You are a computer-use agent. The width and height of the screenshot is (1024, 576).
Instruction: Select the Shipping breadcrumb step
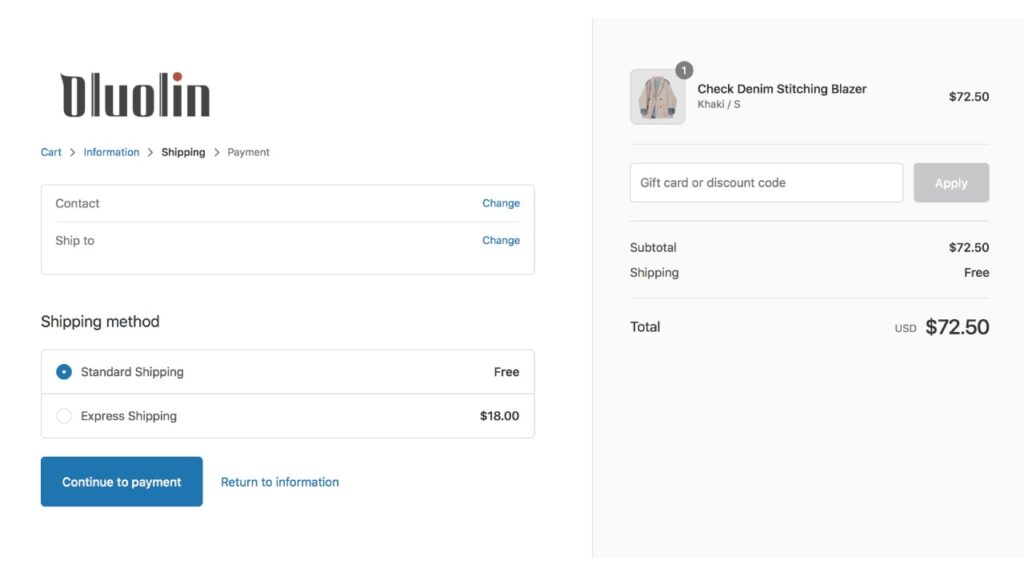(183, 152)
